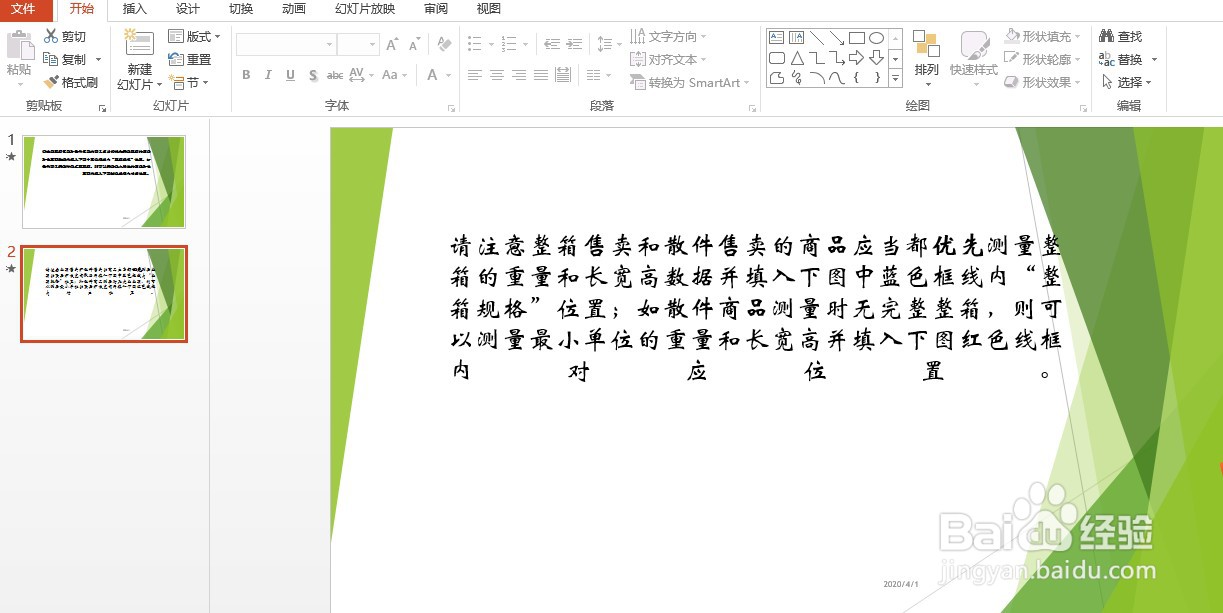This screenshot has height=613, width=1223.
Task: Switch to the Design (设计) tab
Action: click(x=187, y=9)
